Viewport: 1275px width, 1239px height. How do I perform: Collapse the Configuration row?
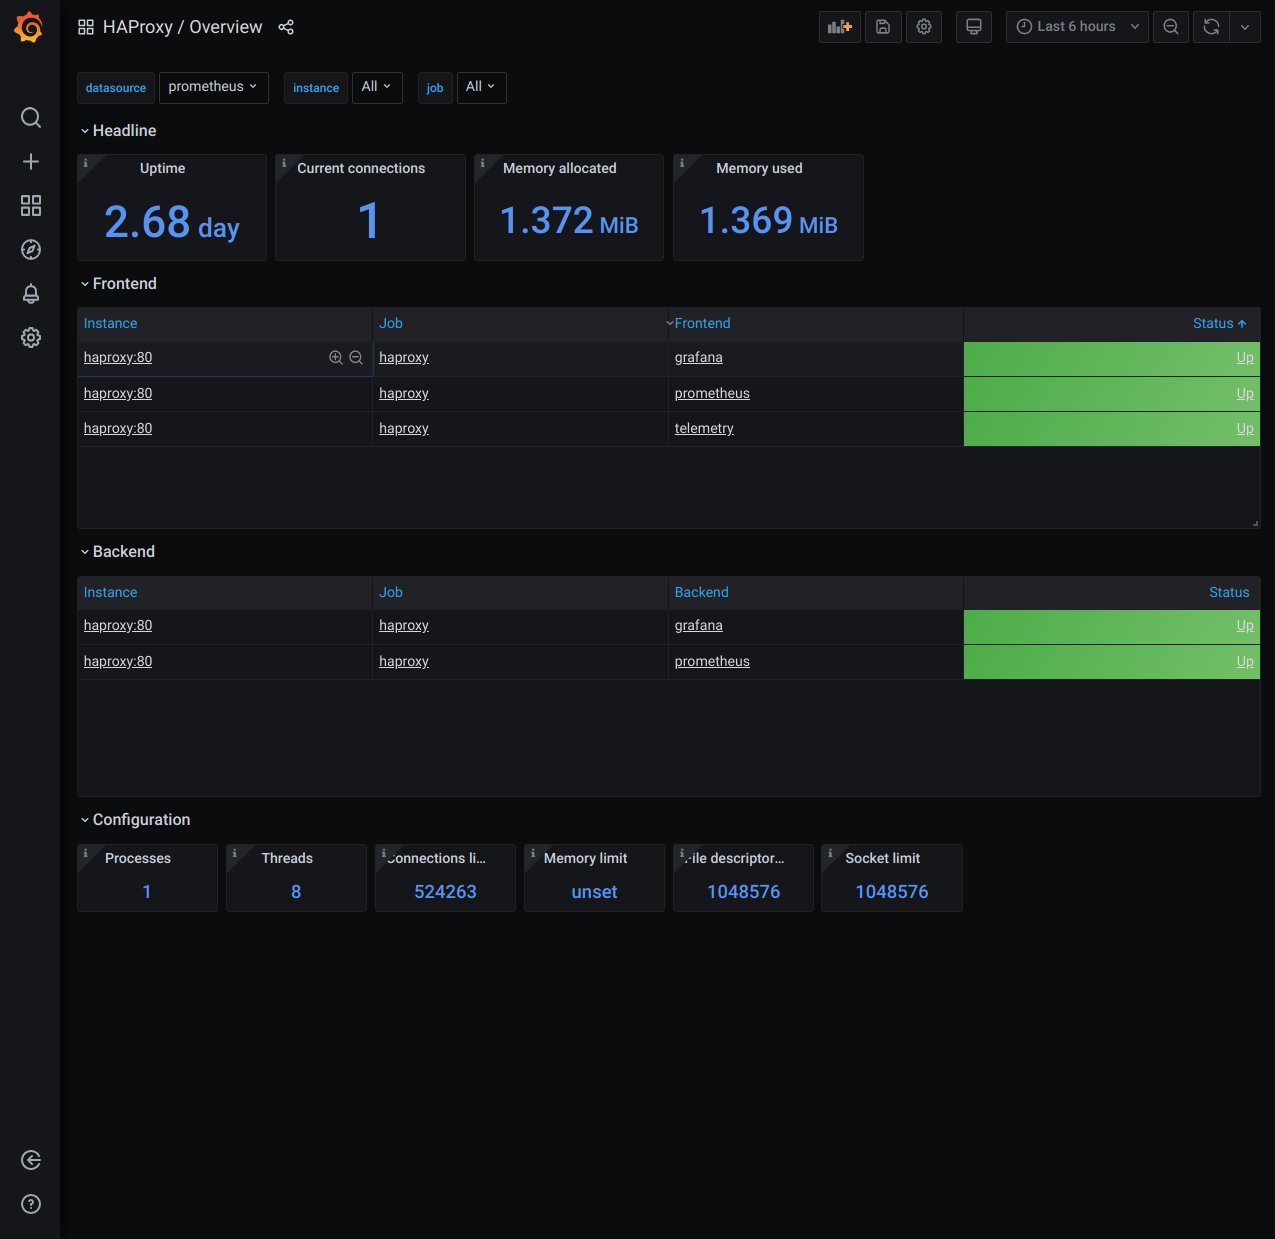(x=135, y=820)
